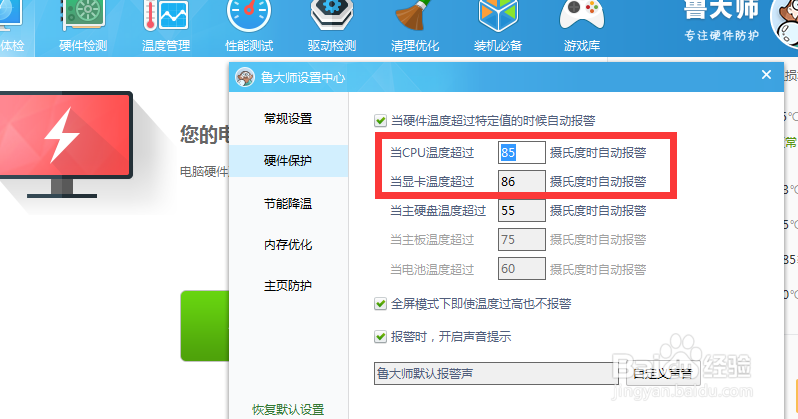Click the green button in main window
Screen dimensions: 798x419
click(x=205, y=326)
